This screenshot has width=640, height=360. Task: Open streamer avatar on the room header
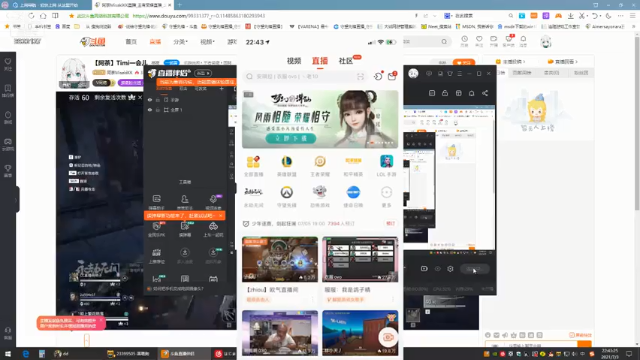tap(74, 73)
